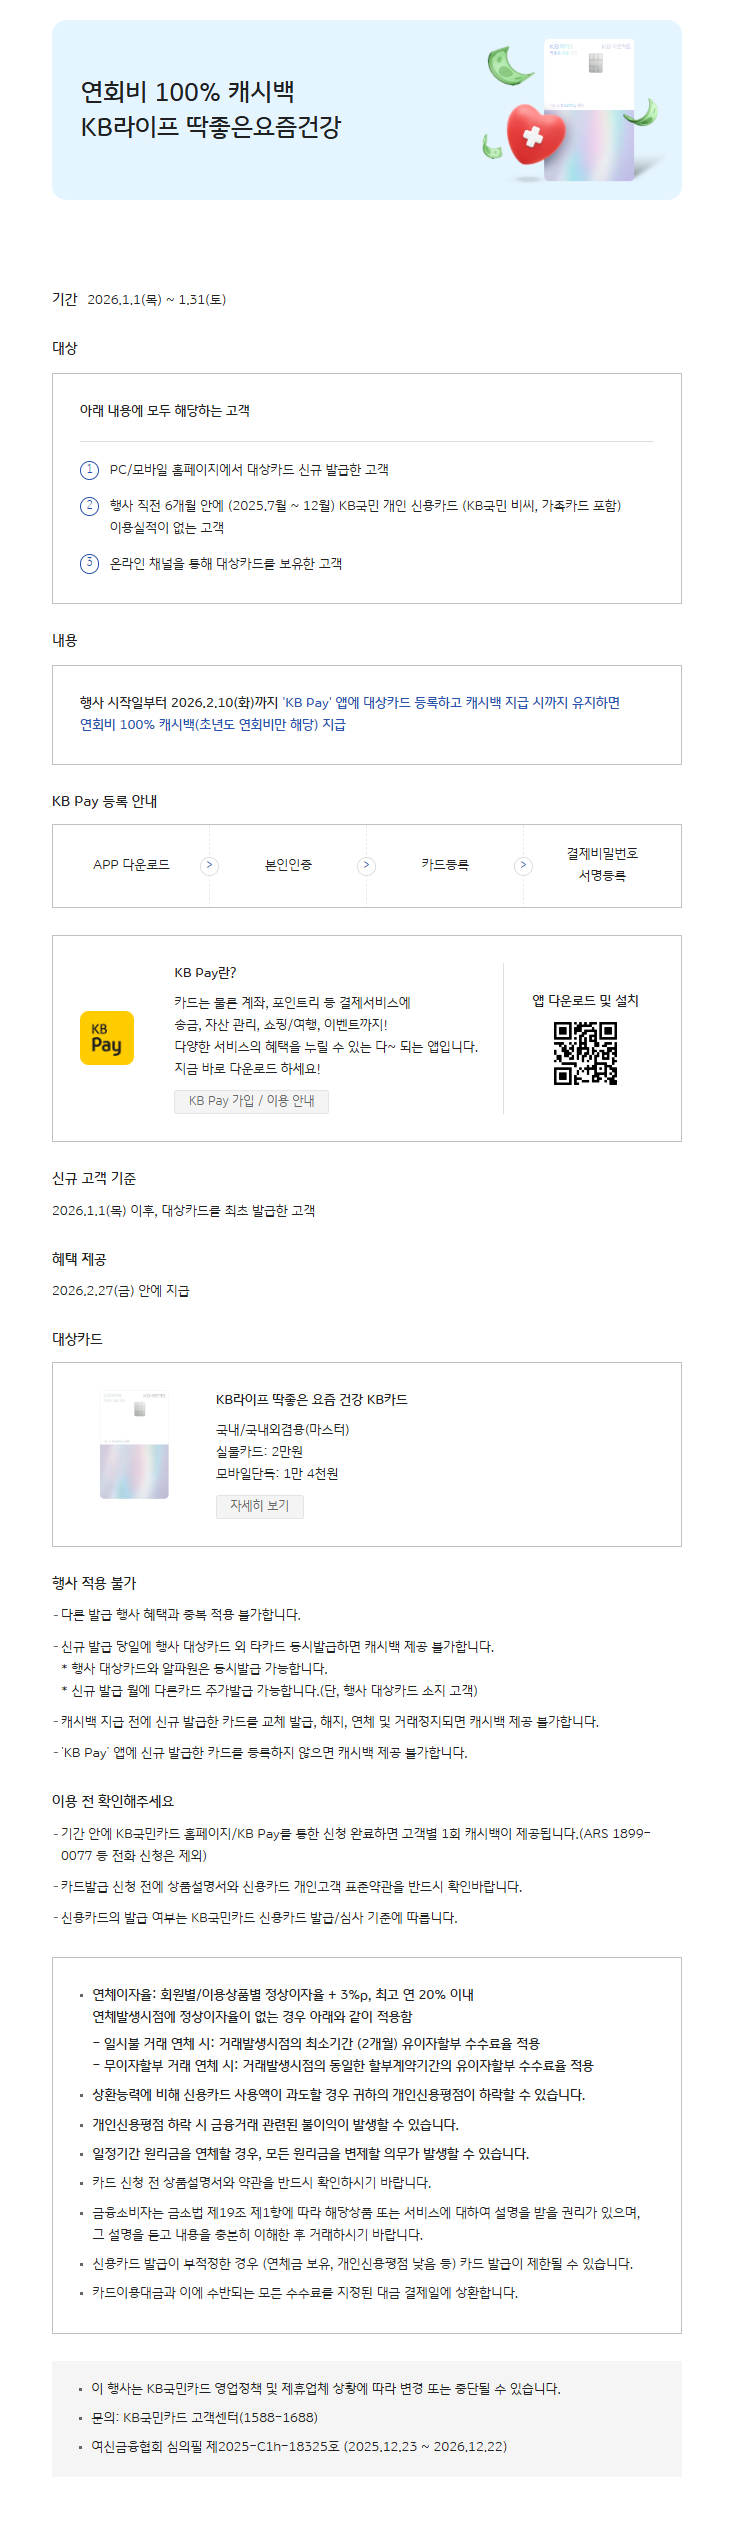
Task: Click the blue cashback offer description text
Action: tap(350, 714)
